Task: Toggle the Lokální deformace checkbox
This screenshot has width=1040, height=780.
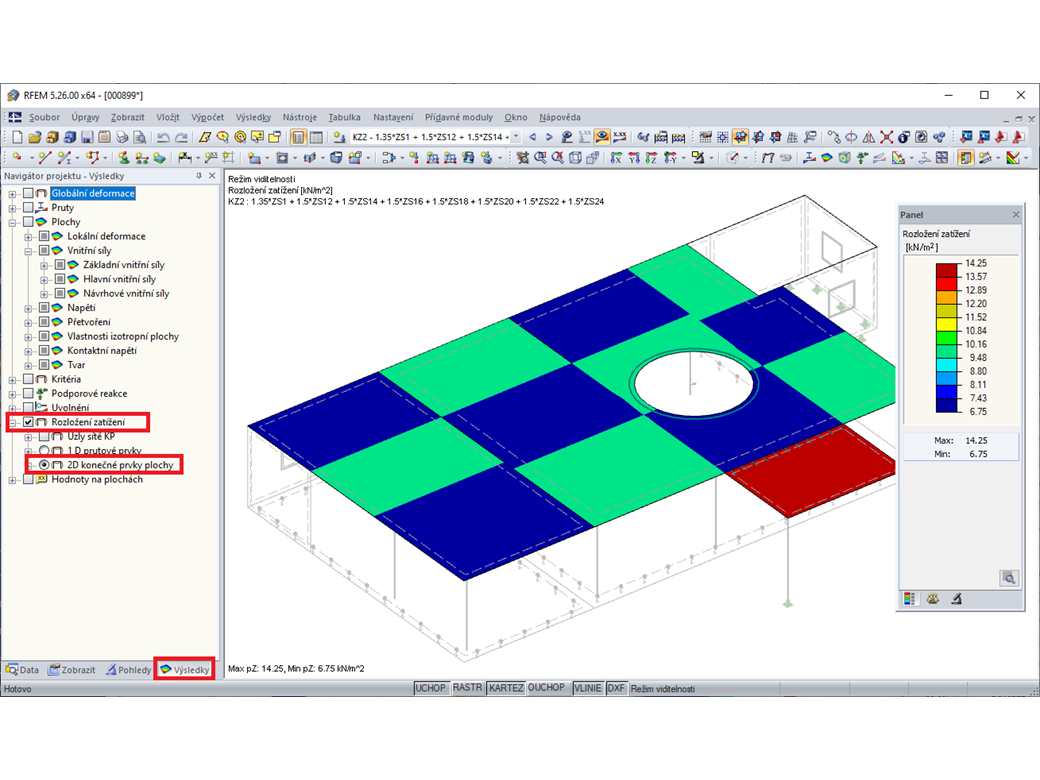Action: click(x=44, y=236)
